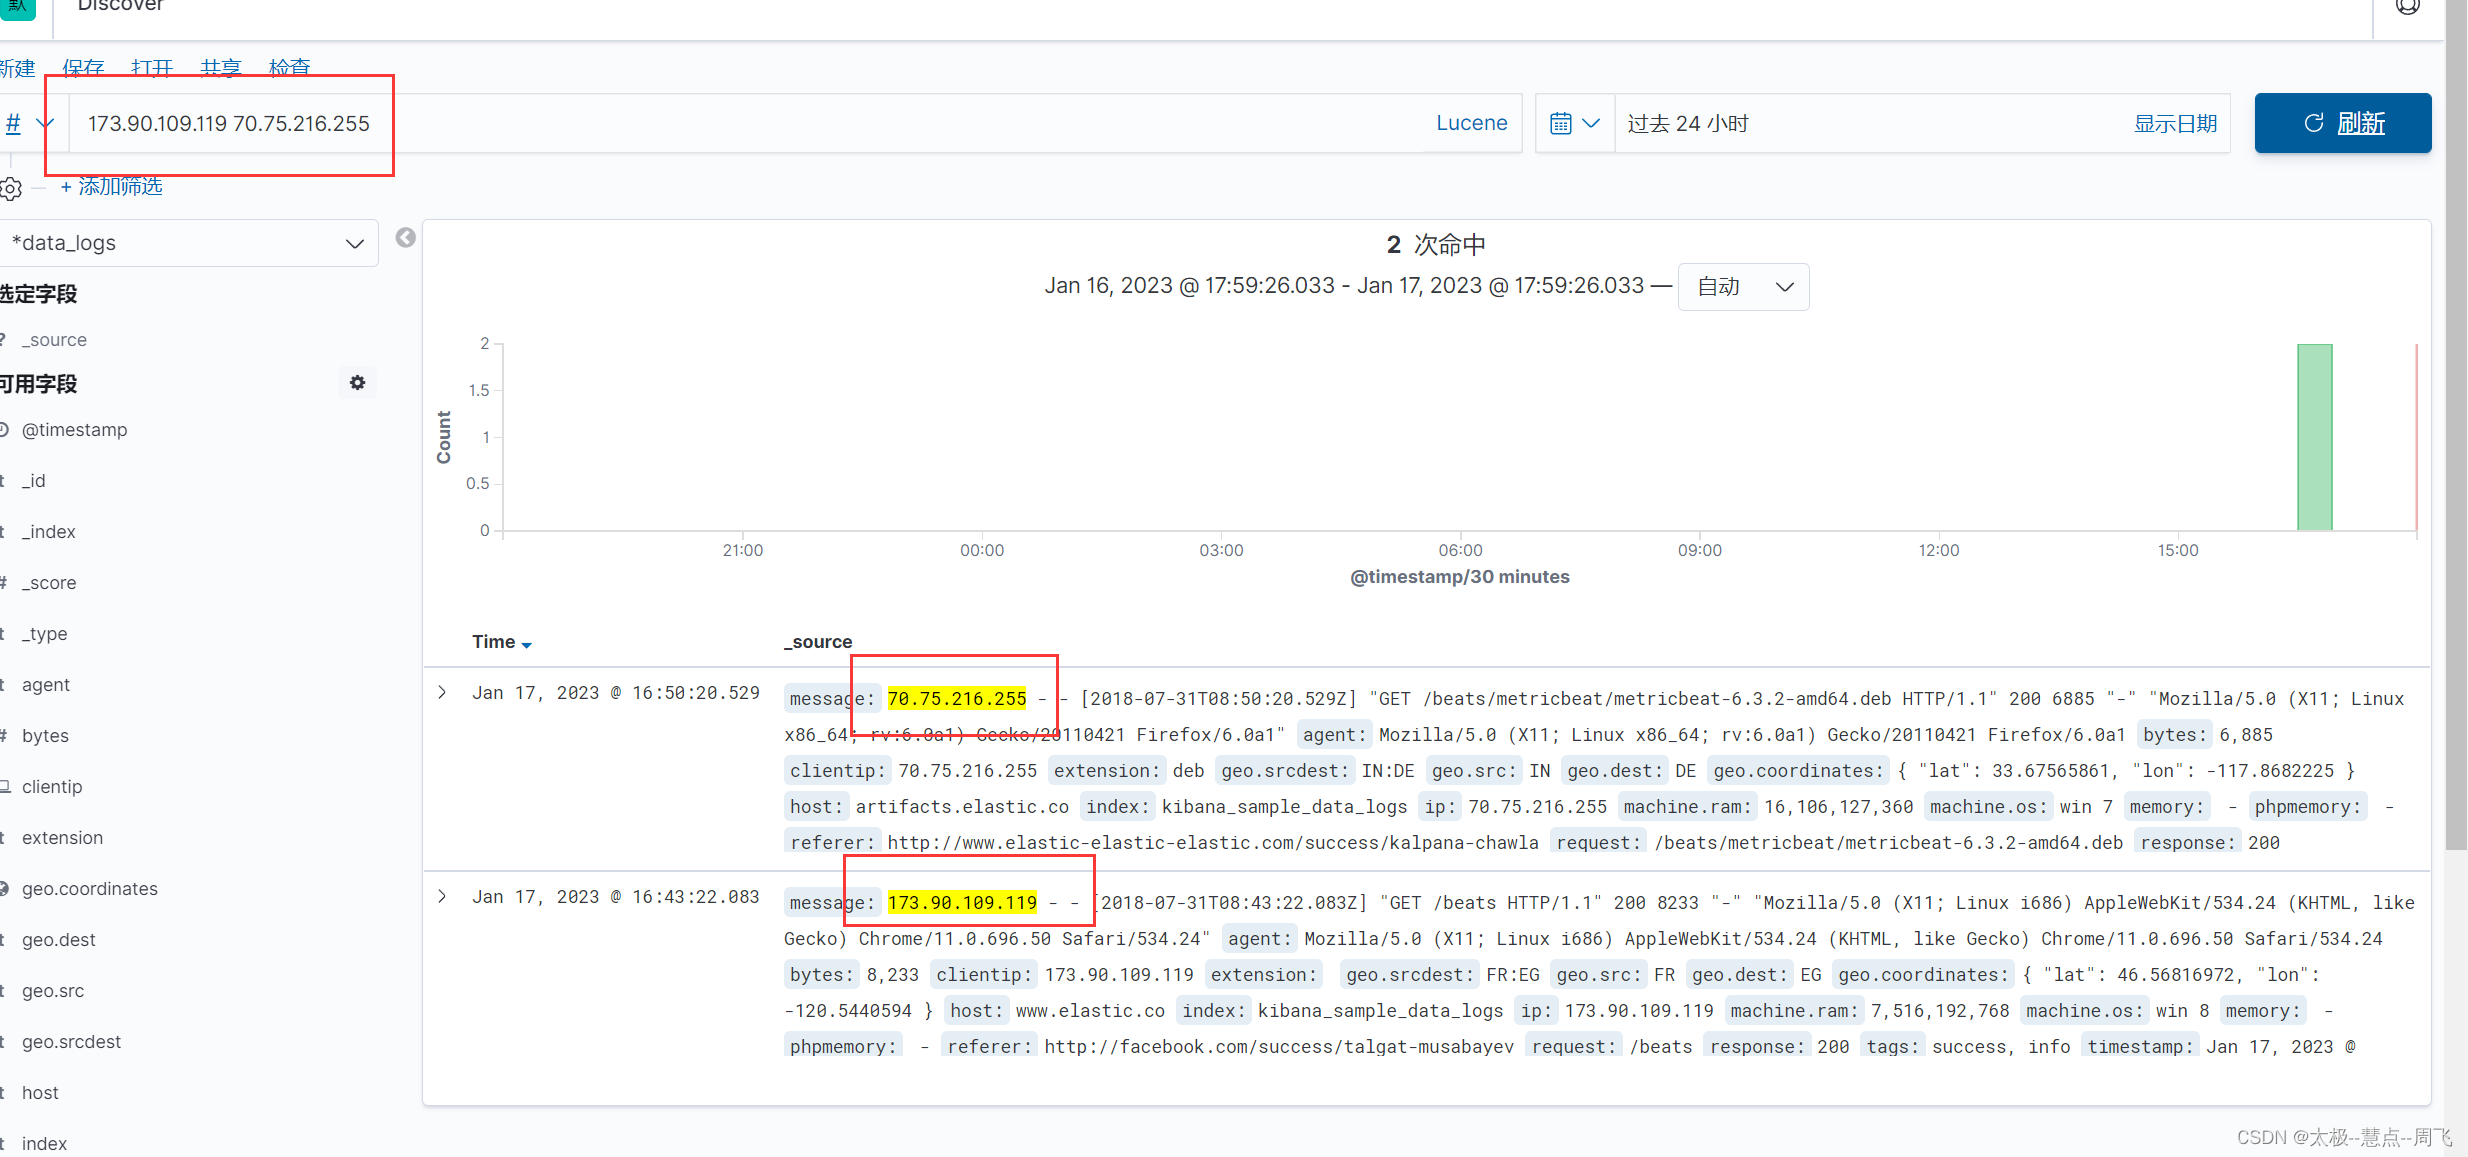Switch query language from Lucene
The height and width of the screenshot is (1157, 2468).
1471,123
